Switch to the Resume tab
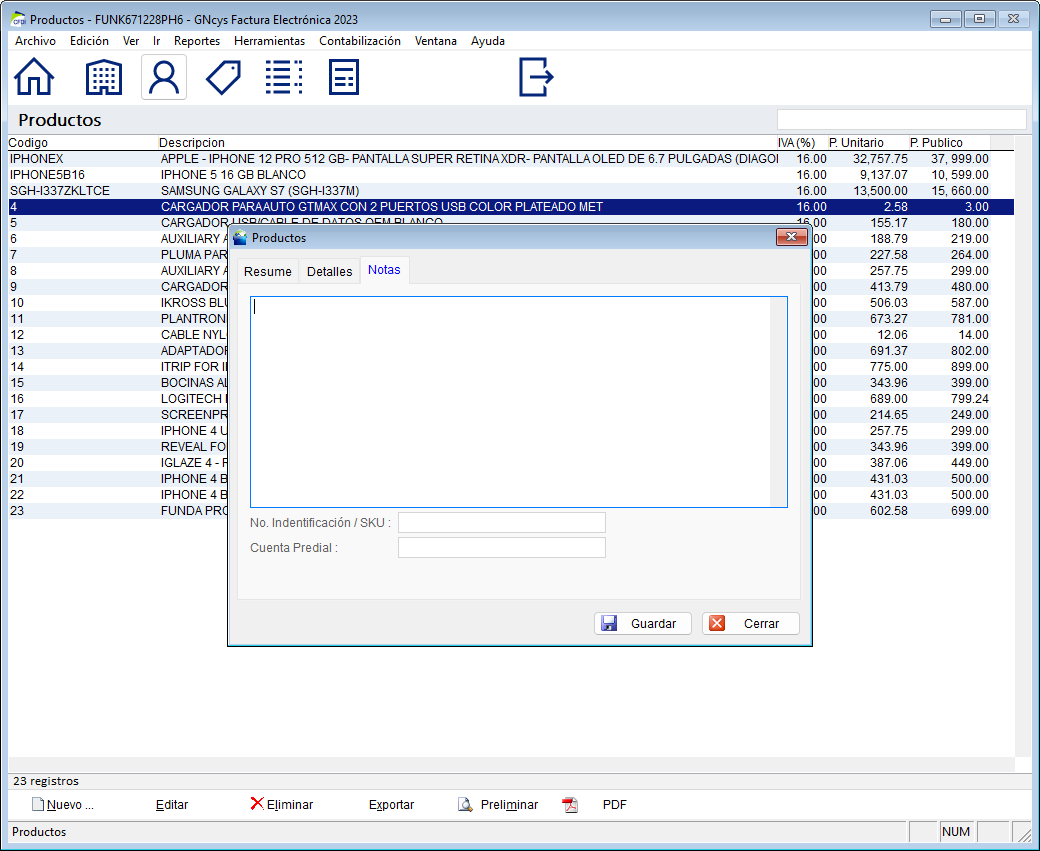 point(267,271)
